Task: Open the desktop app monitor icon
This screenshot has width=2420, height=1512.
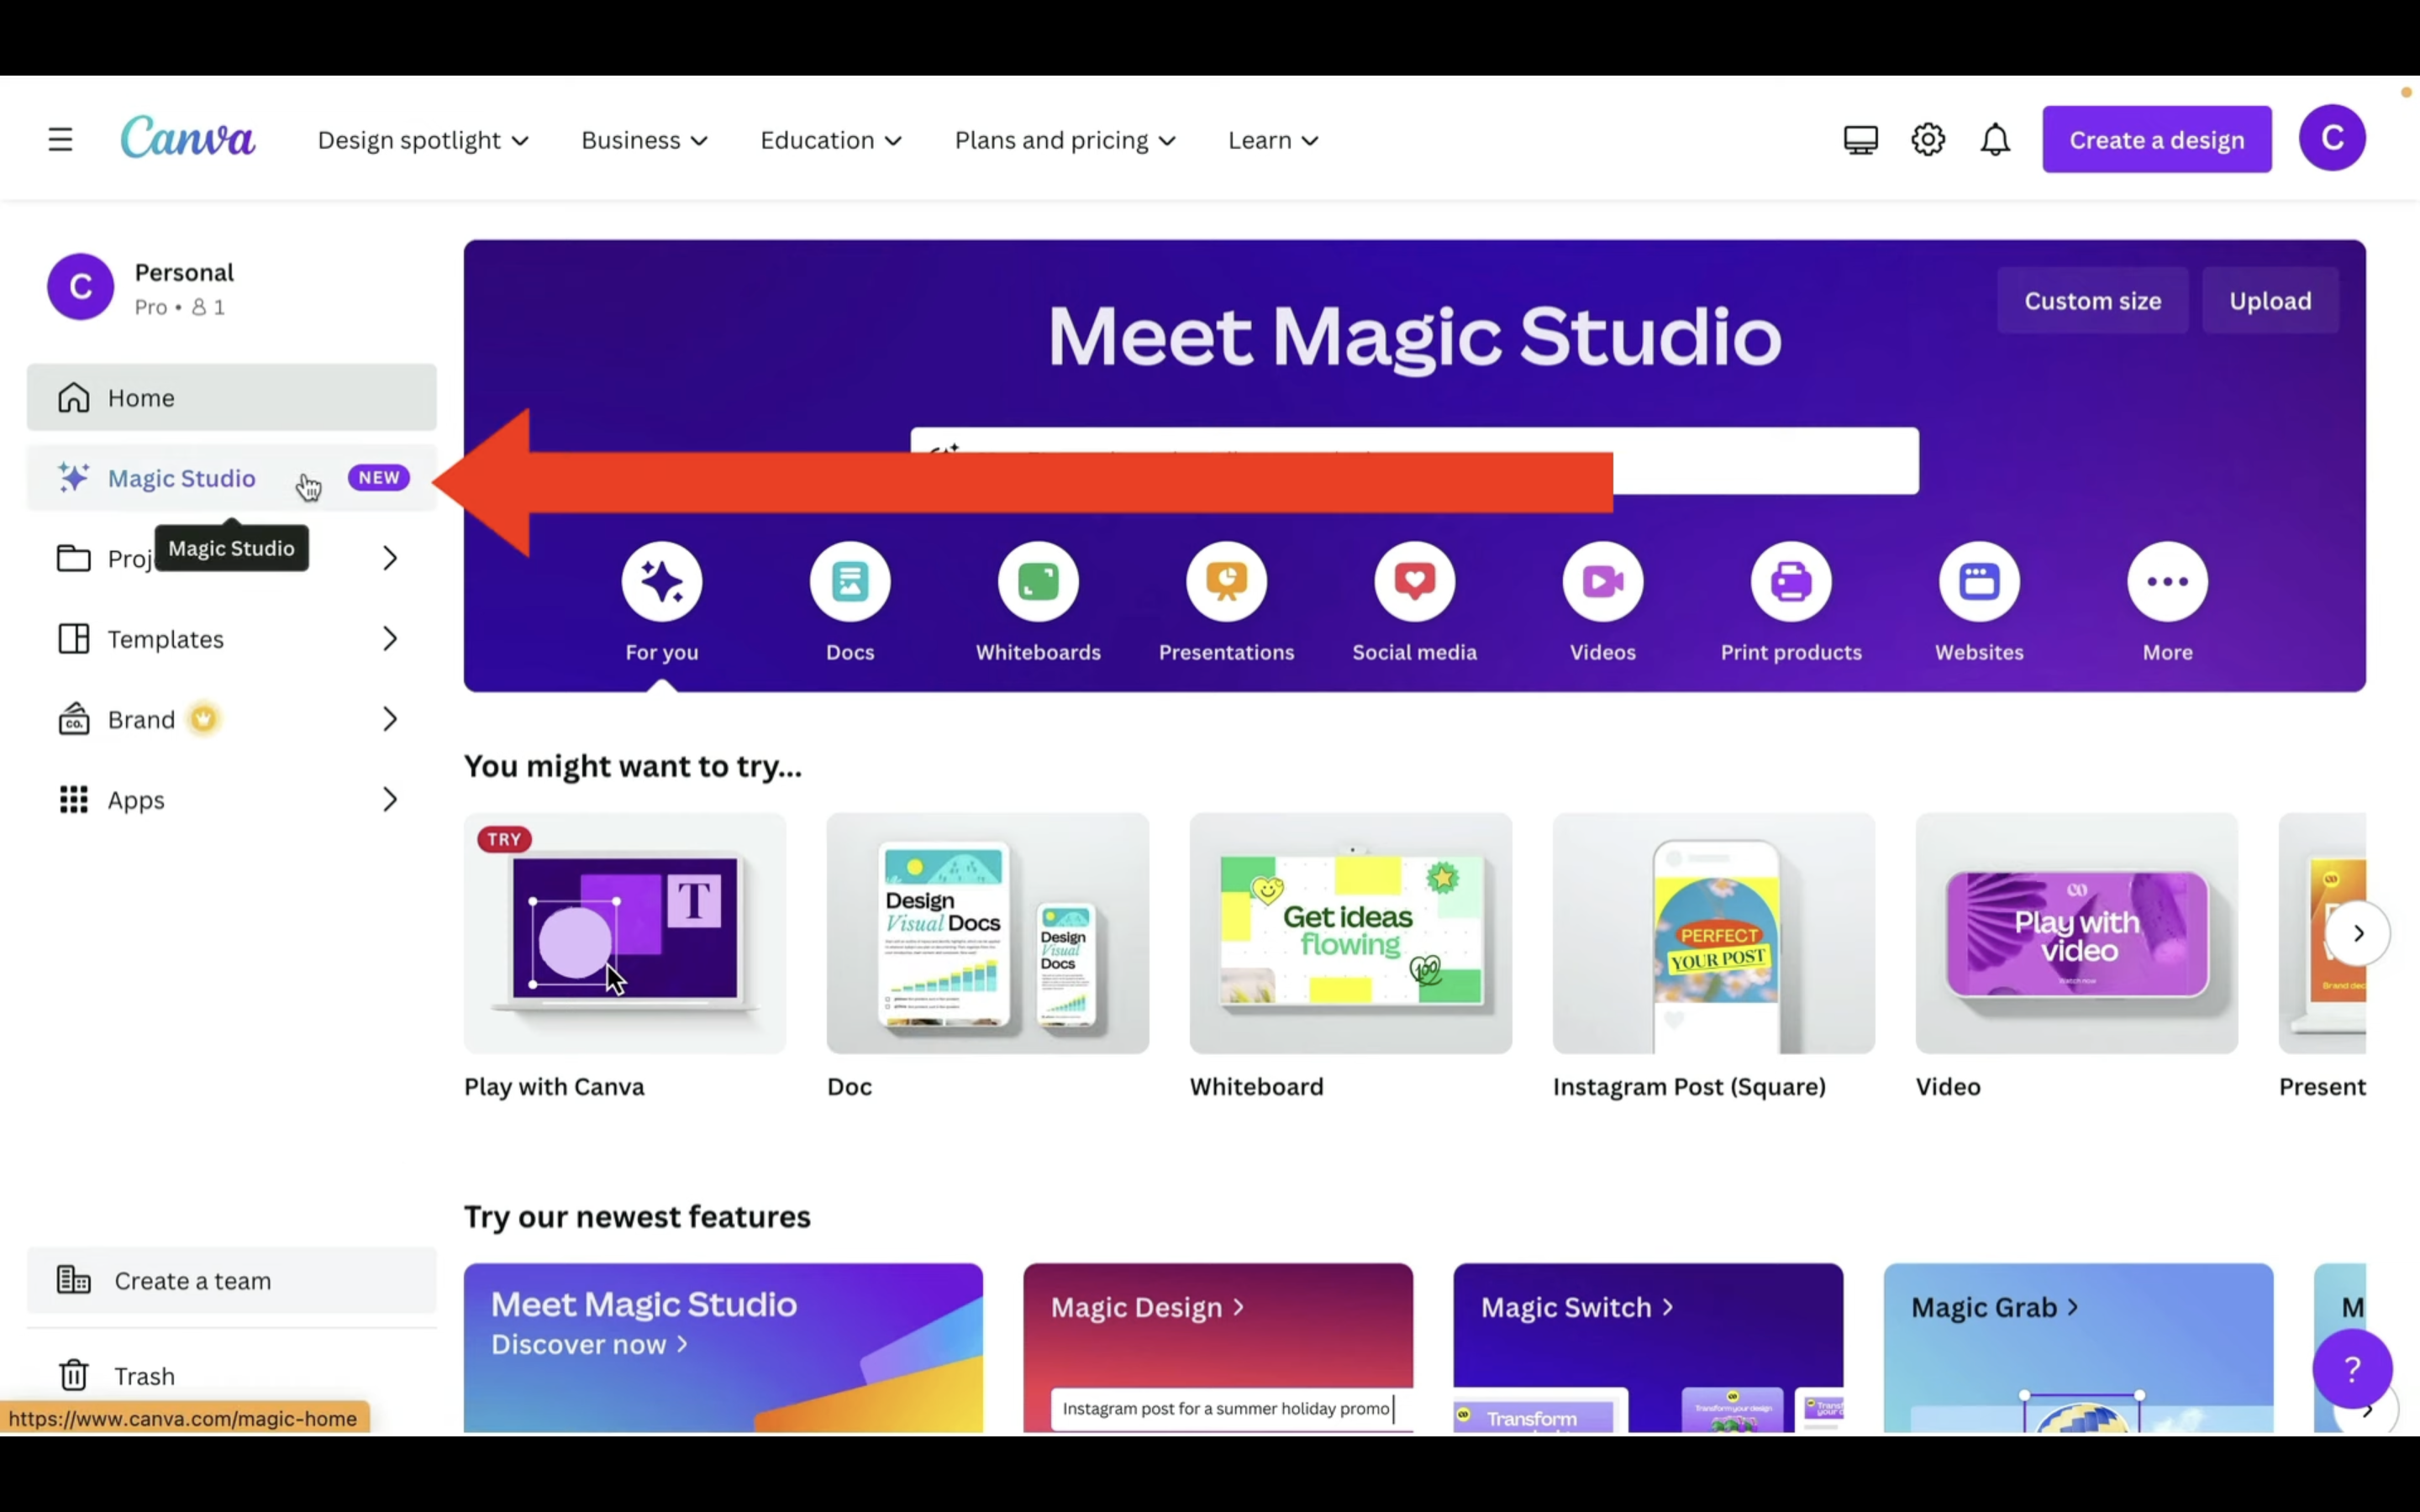Action: pyautogui.click(x=1860, y=139)
